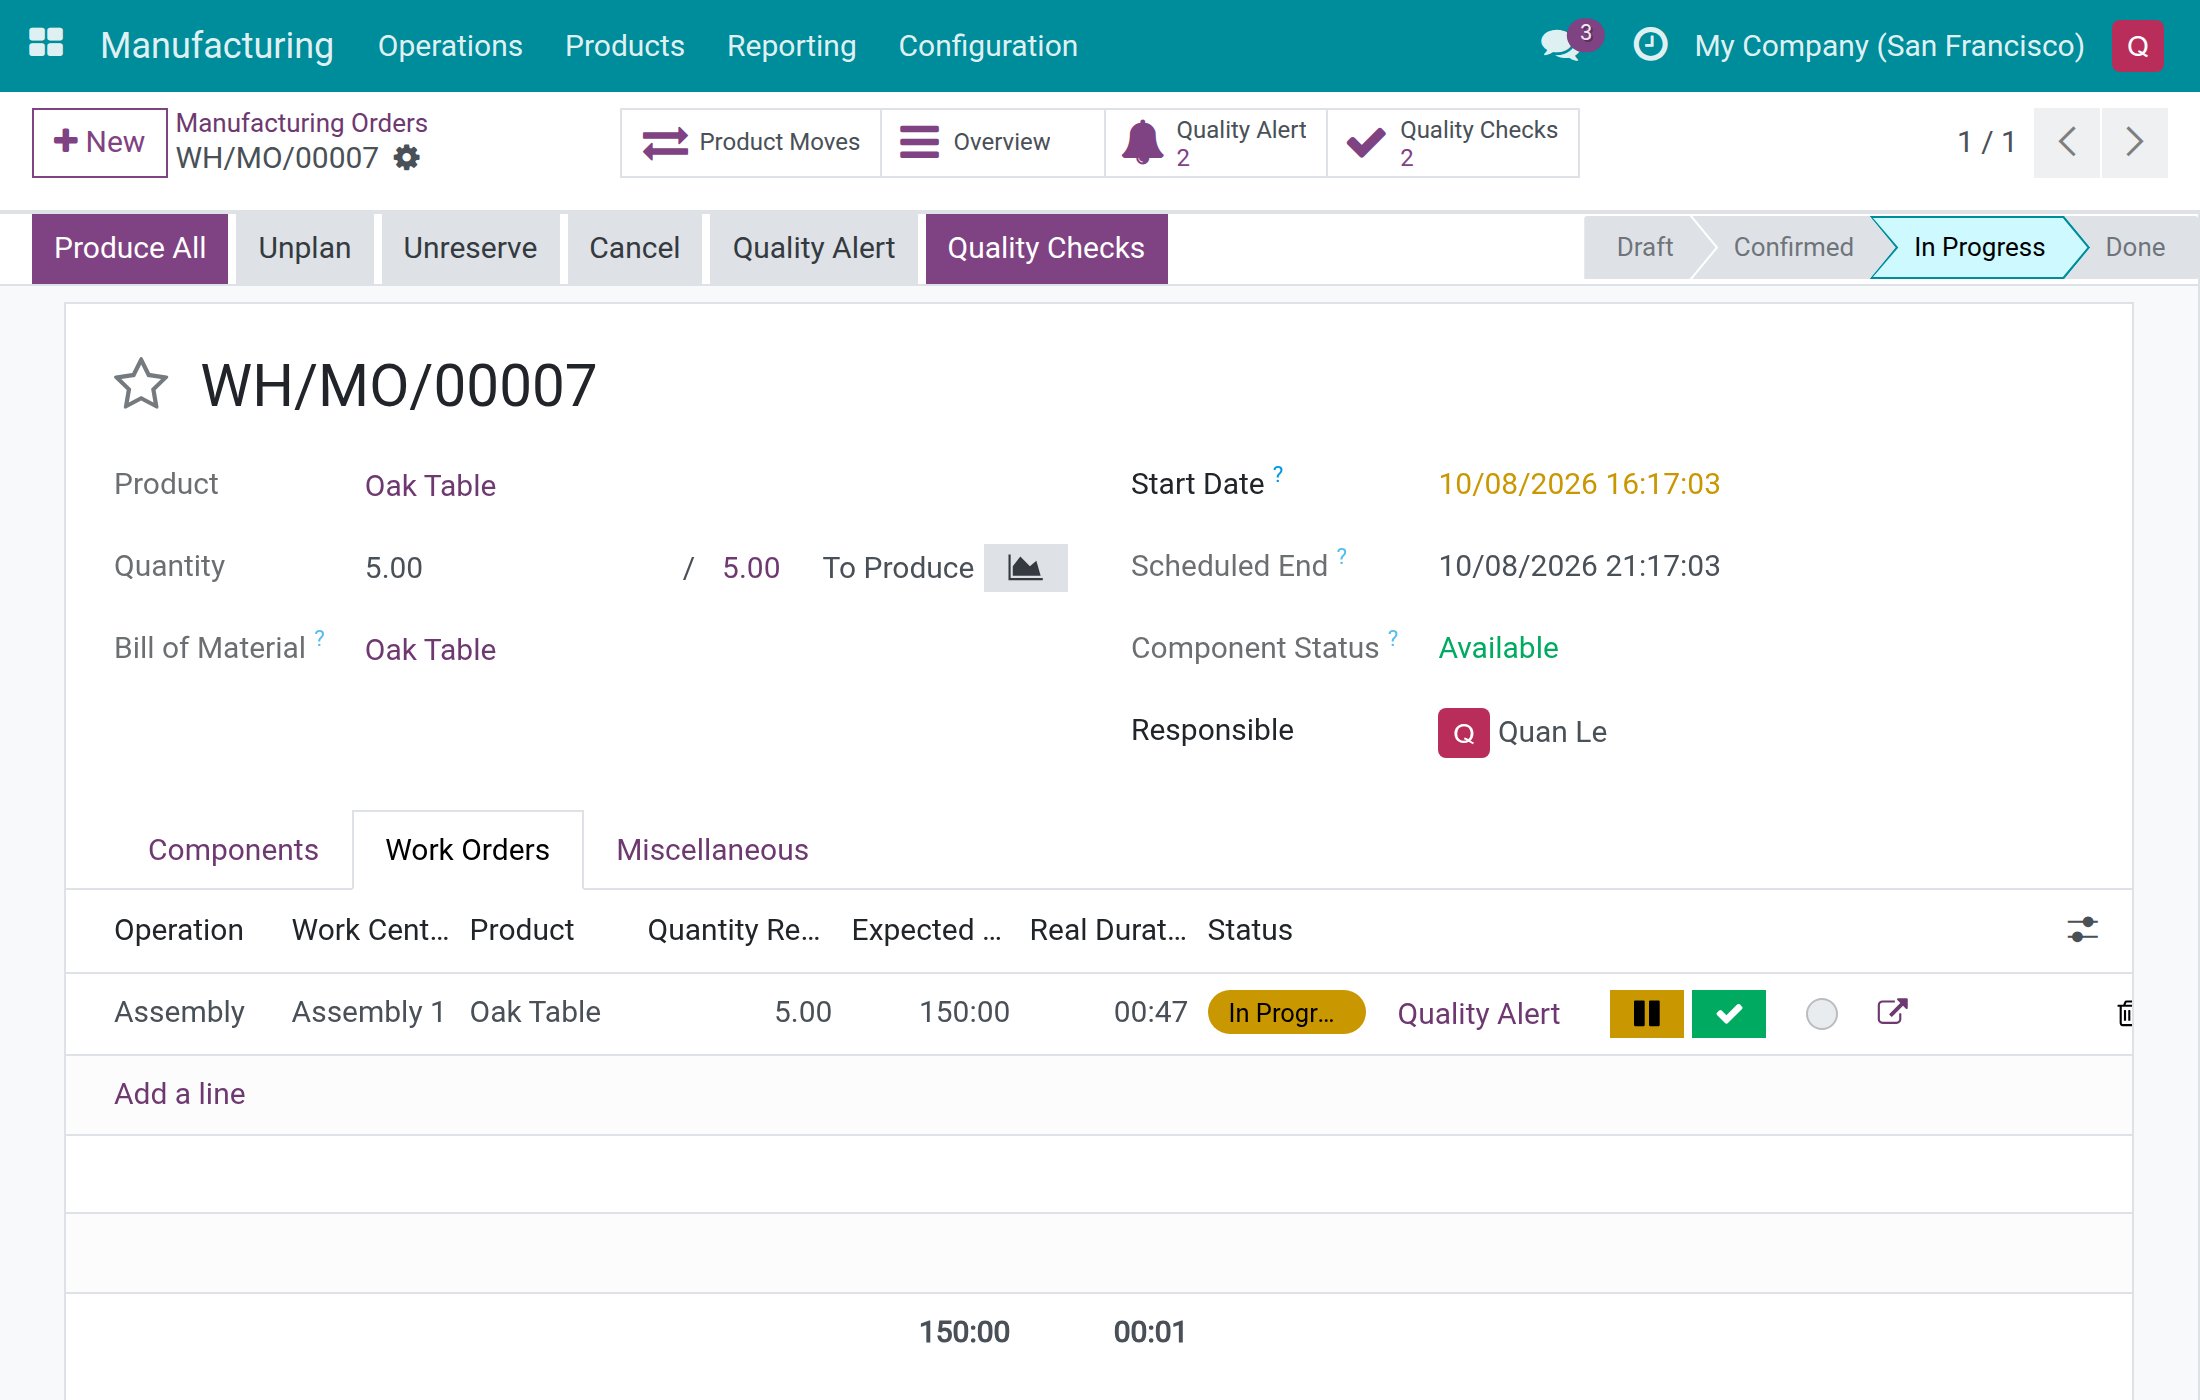
Task: Click Produce All button
Action: pyautogui.click(x=130, y=248)
